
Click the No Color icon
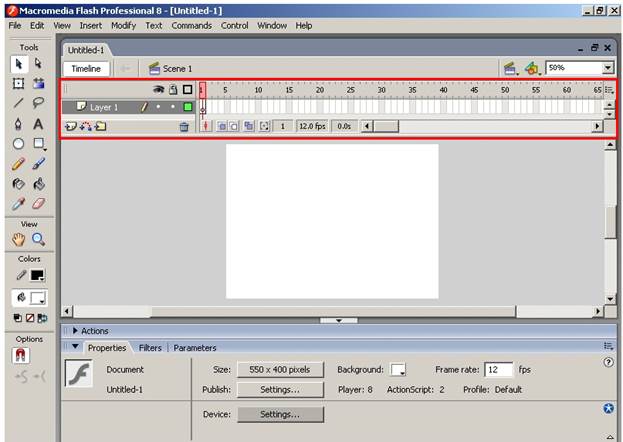point(30,318)
